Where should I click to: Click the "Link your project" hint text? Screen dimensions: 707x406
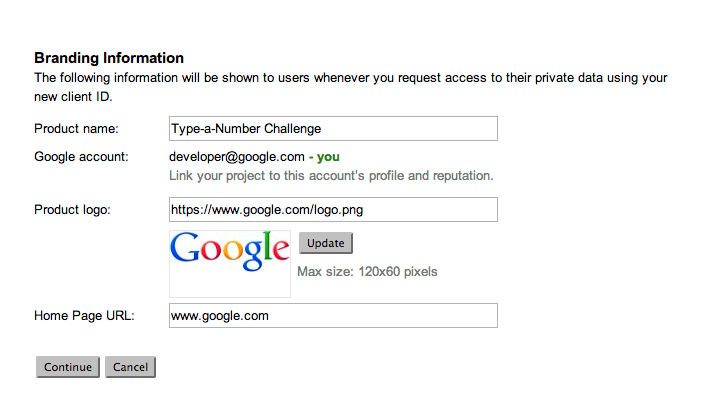[x=331, y=176]
